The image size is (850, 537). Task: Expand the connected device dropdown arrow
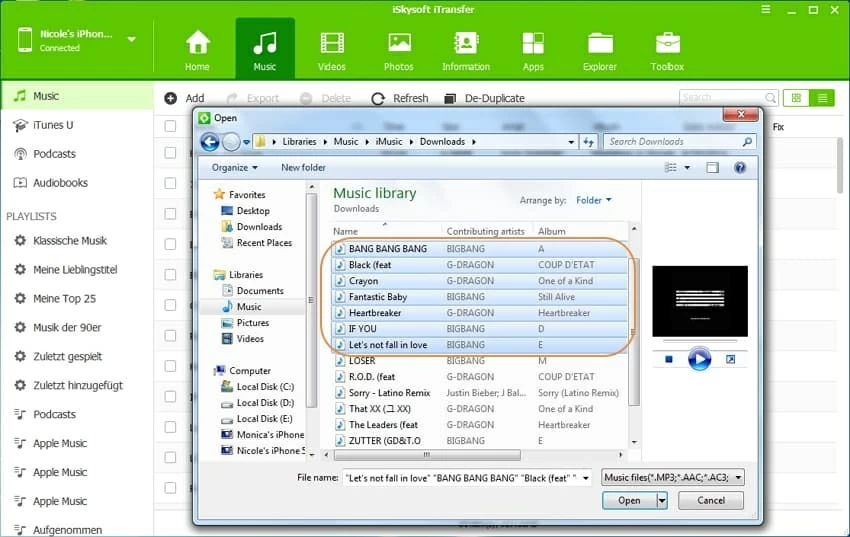coord(131,40)
